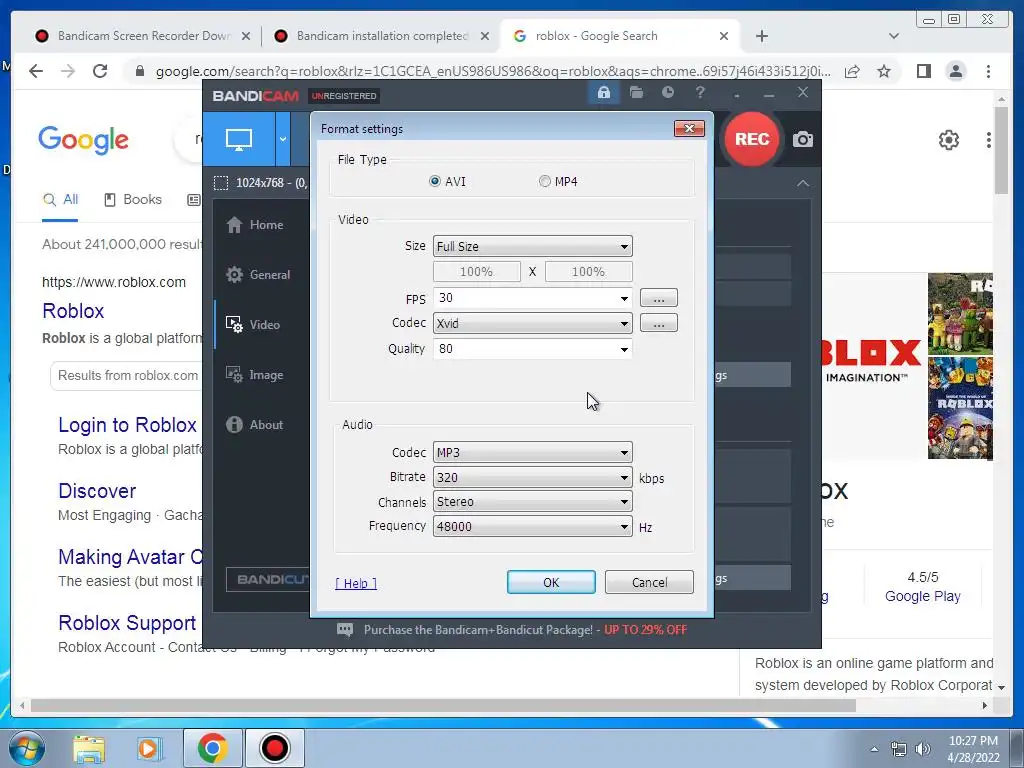The width and height of the screenshot is (1024, 768).
Task: Close the Format settings dialog with X
Action: pyautogui.click(x=689, y=129)
